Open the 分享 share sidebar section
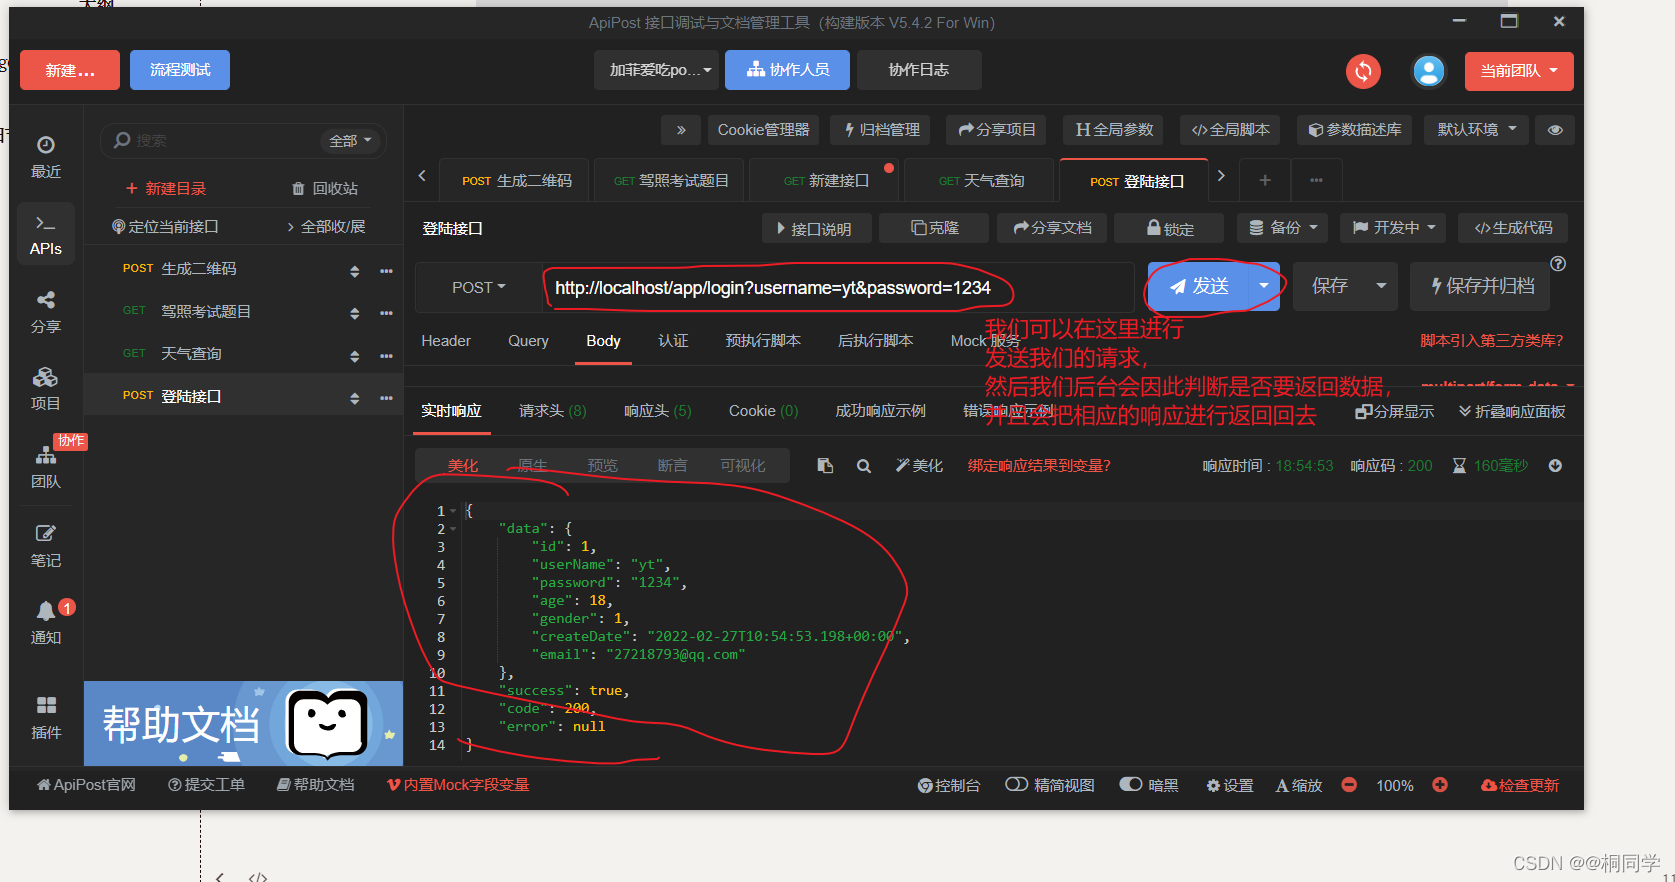1675x882 pixels. tap(46, 312)
